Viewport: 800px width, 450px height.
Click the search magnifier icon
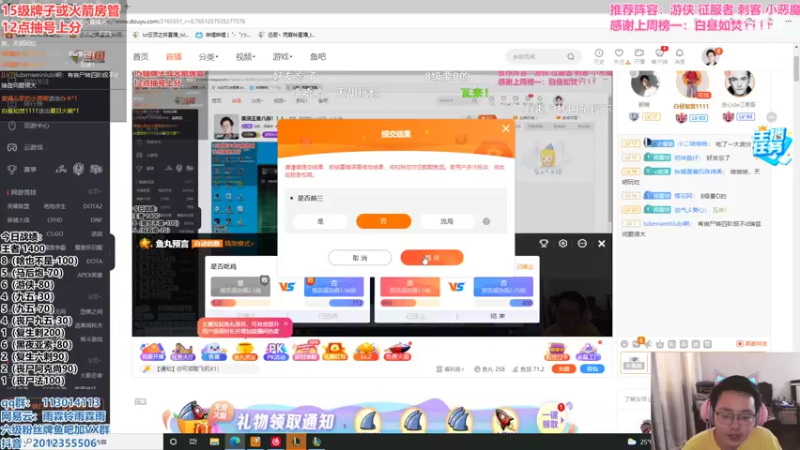(571, 57)
